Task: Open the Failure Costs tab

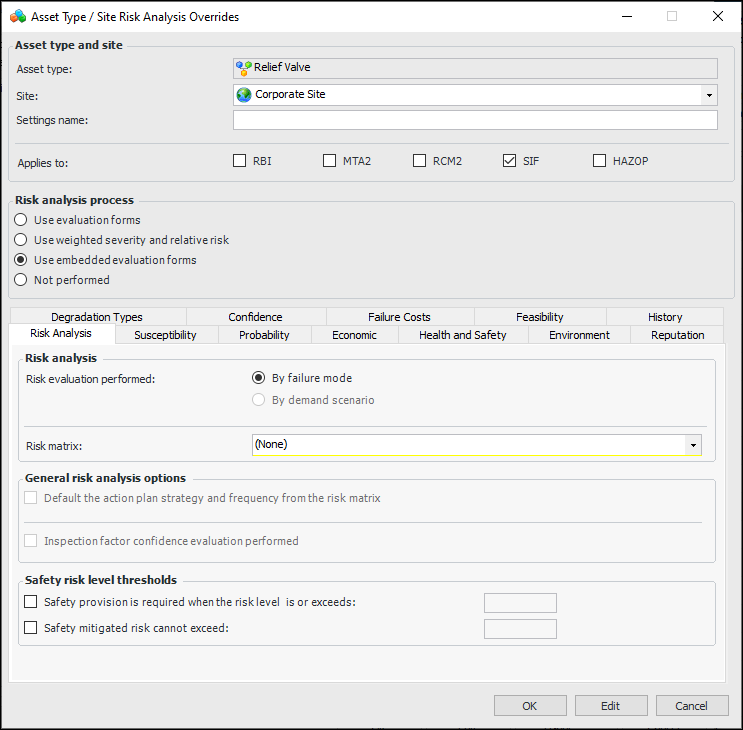Action: 399,317
